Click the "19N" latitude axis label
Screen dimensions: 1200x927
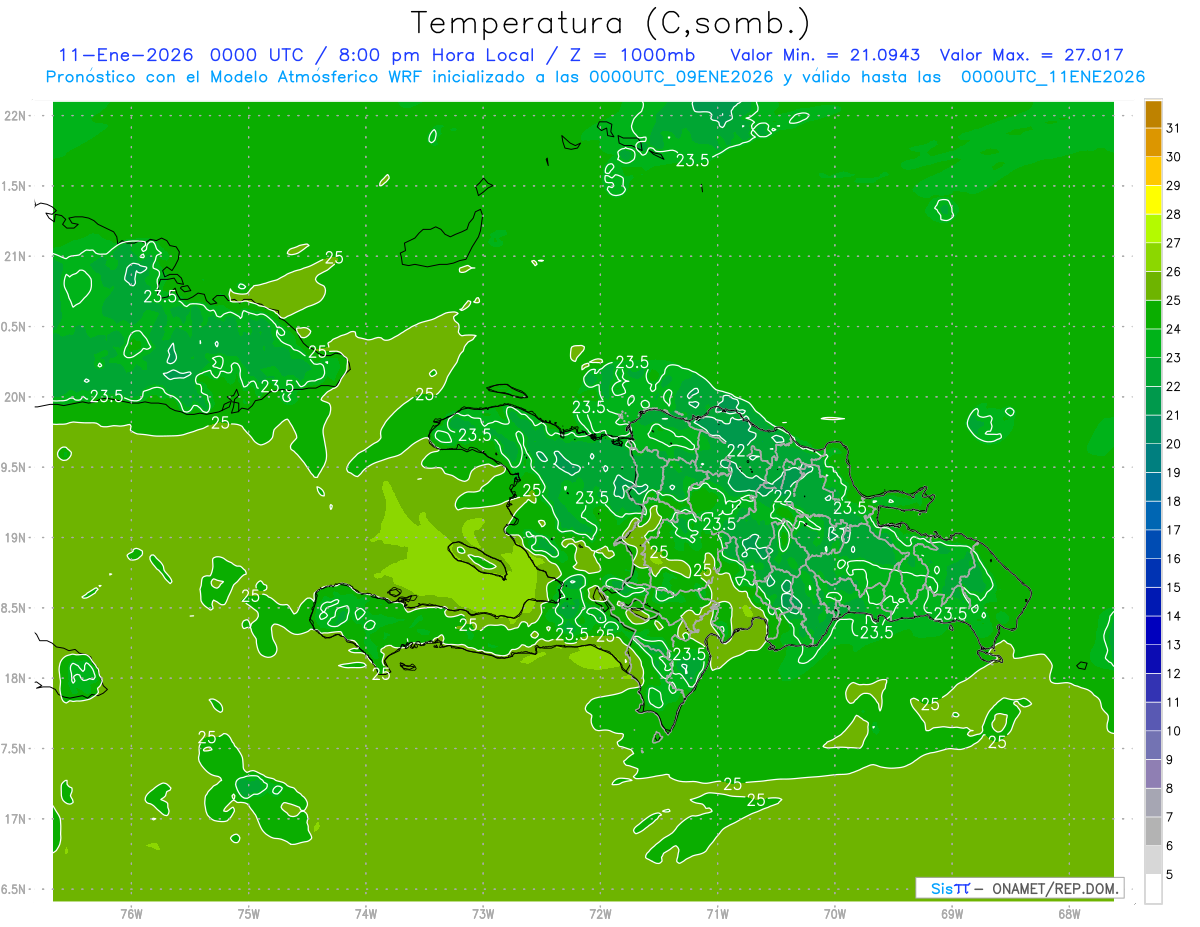point(15,538)
